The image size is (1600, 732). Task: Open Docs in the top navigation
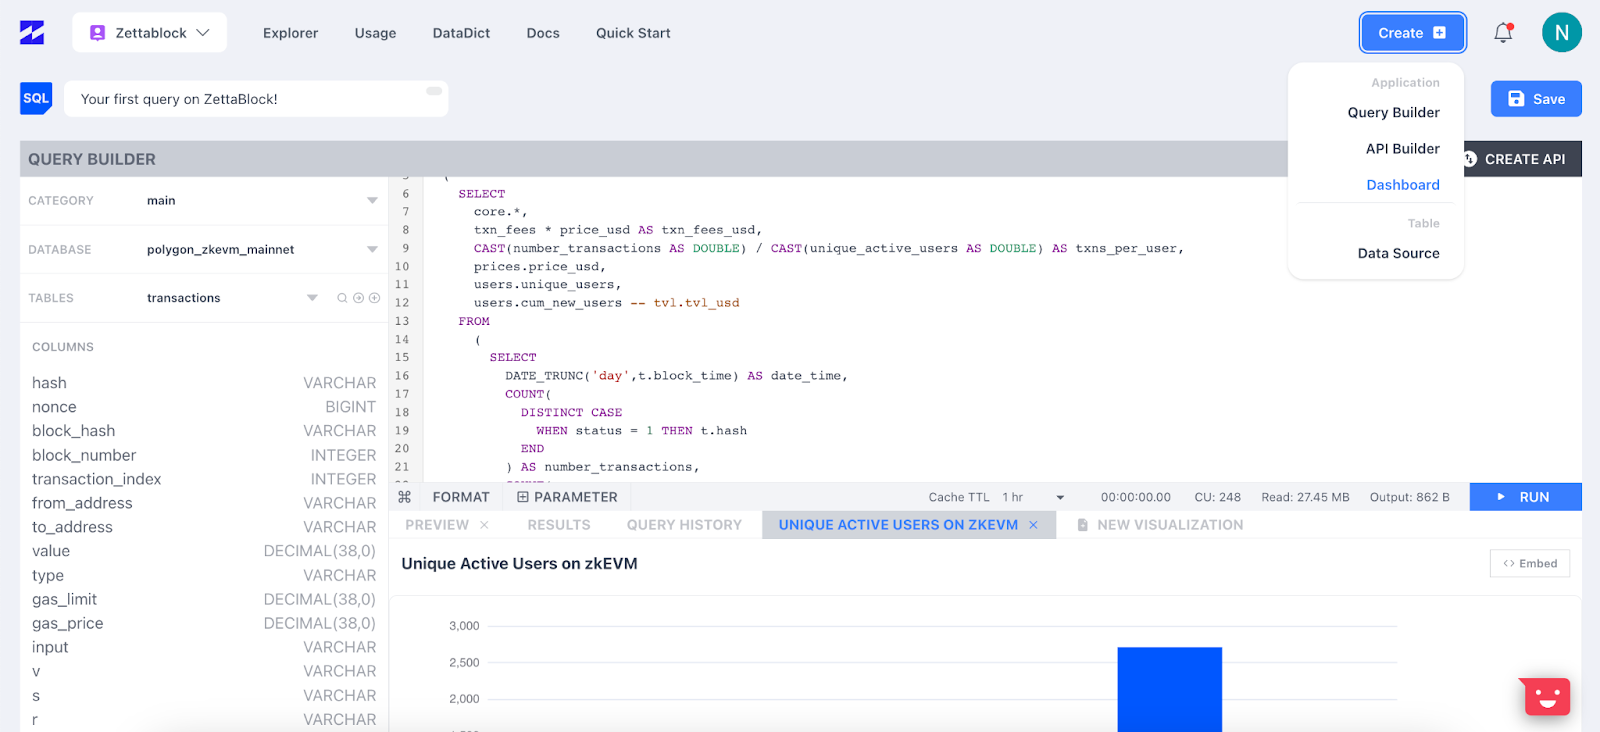[x=543, y=33]
